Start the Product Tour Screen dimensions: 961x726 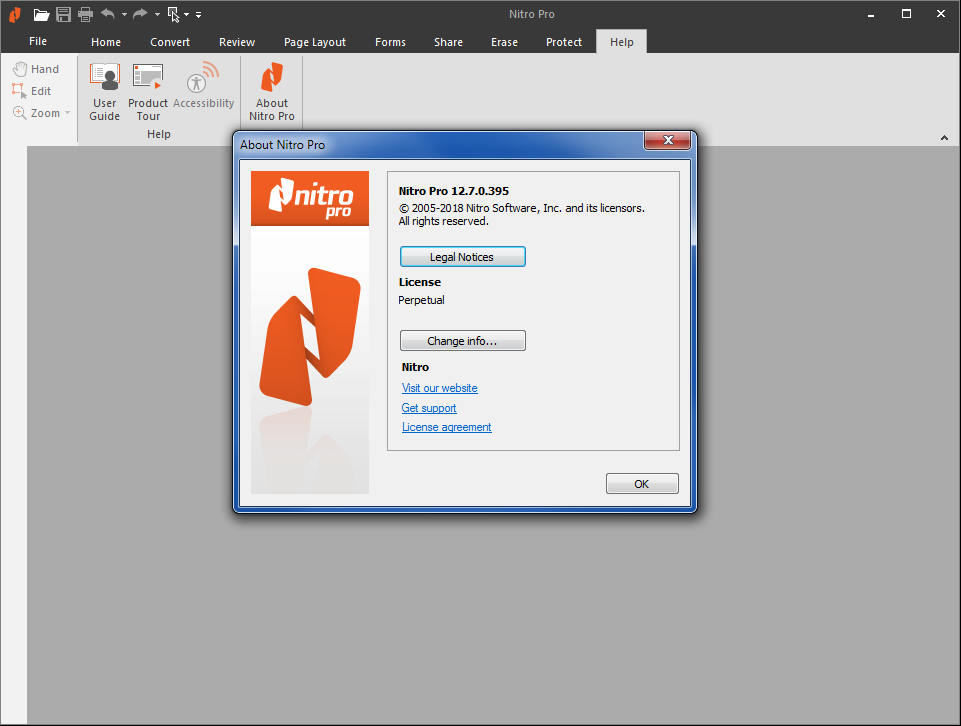point(148,92)
